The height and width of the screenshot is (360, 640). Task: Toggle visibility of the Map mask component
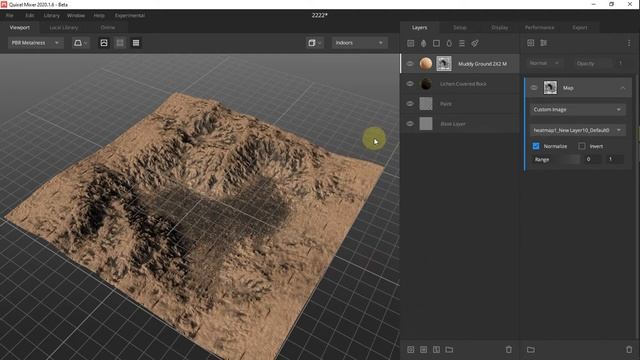pos(534,88)
